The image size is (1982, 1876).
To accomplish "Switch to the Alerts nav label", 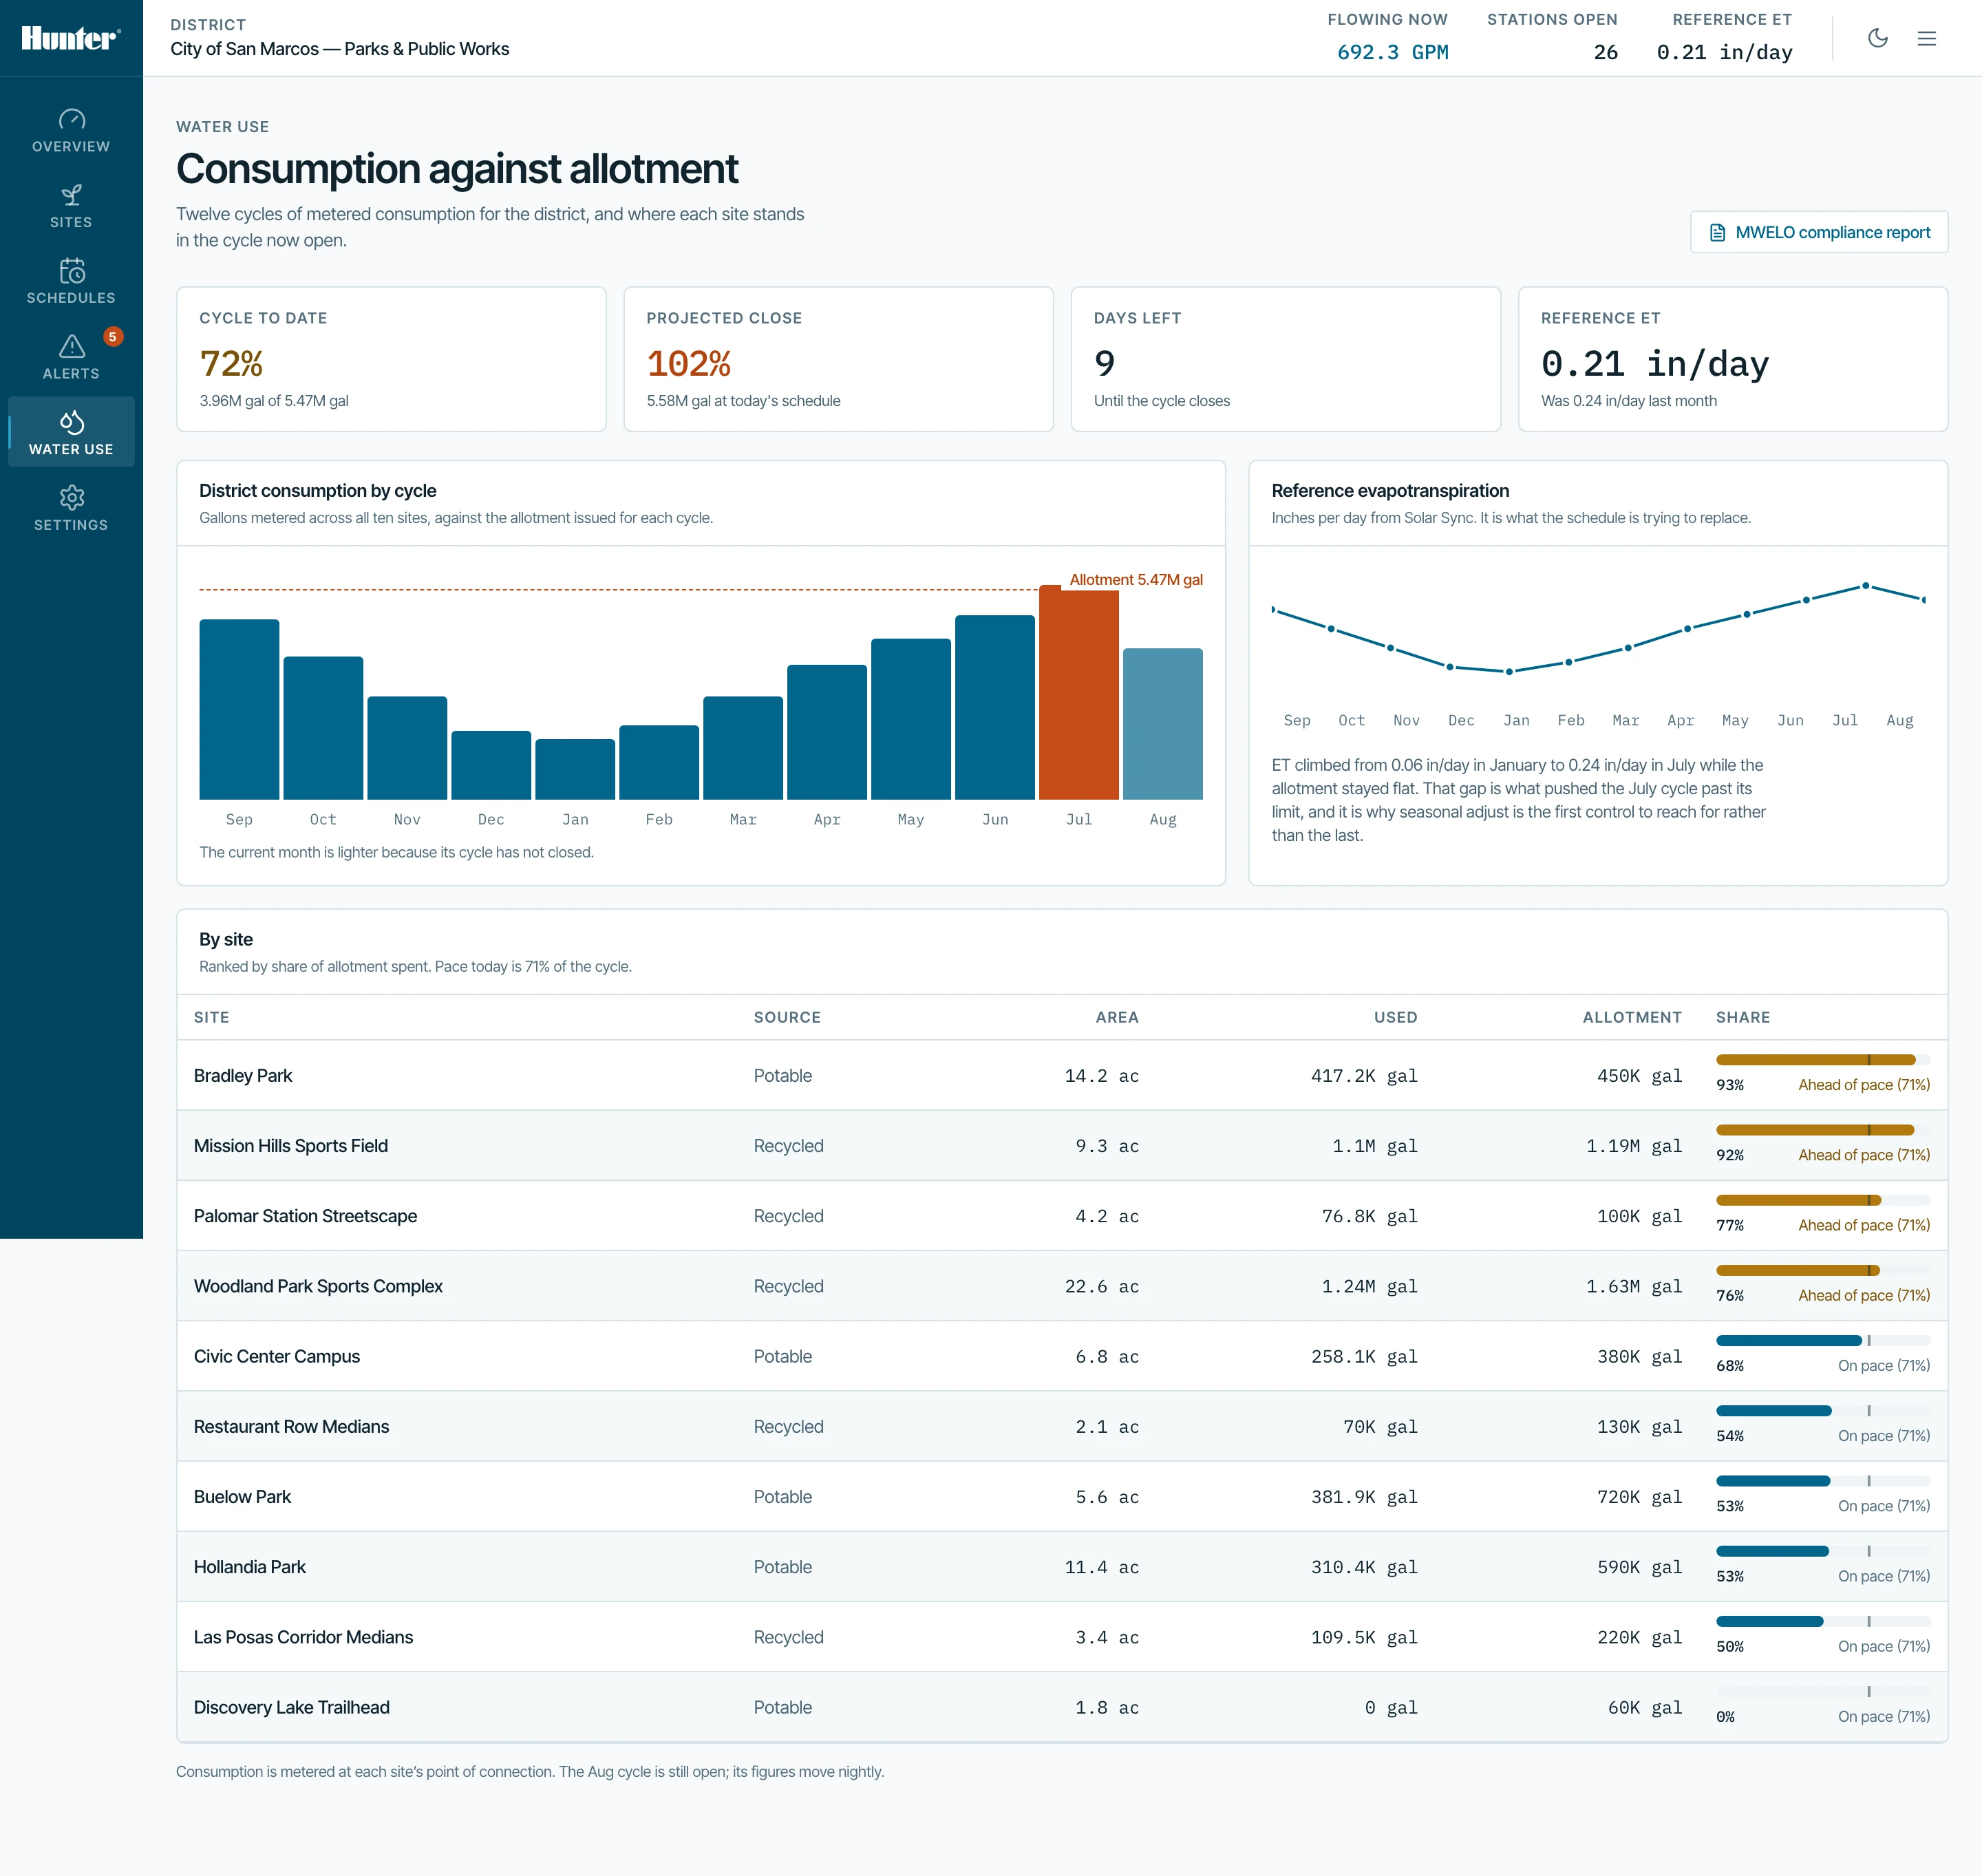I will click(71, 374).
